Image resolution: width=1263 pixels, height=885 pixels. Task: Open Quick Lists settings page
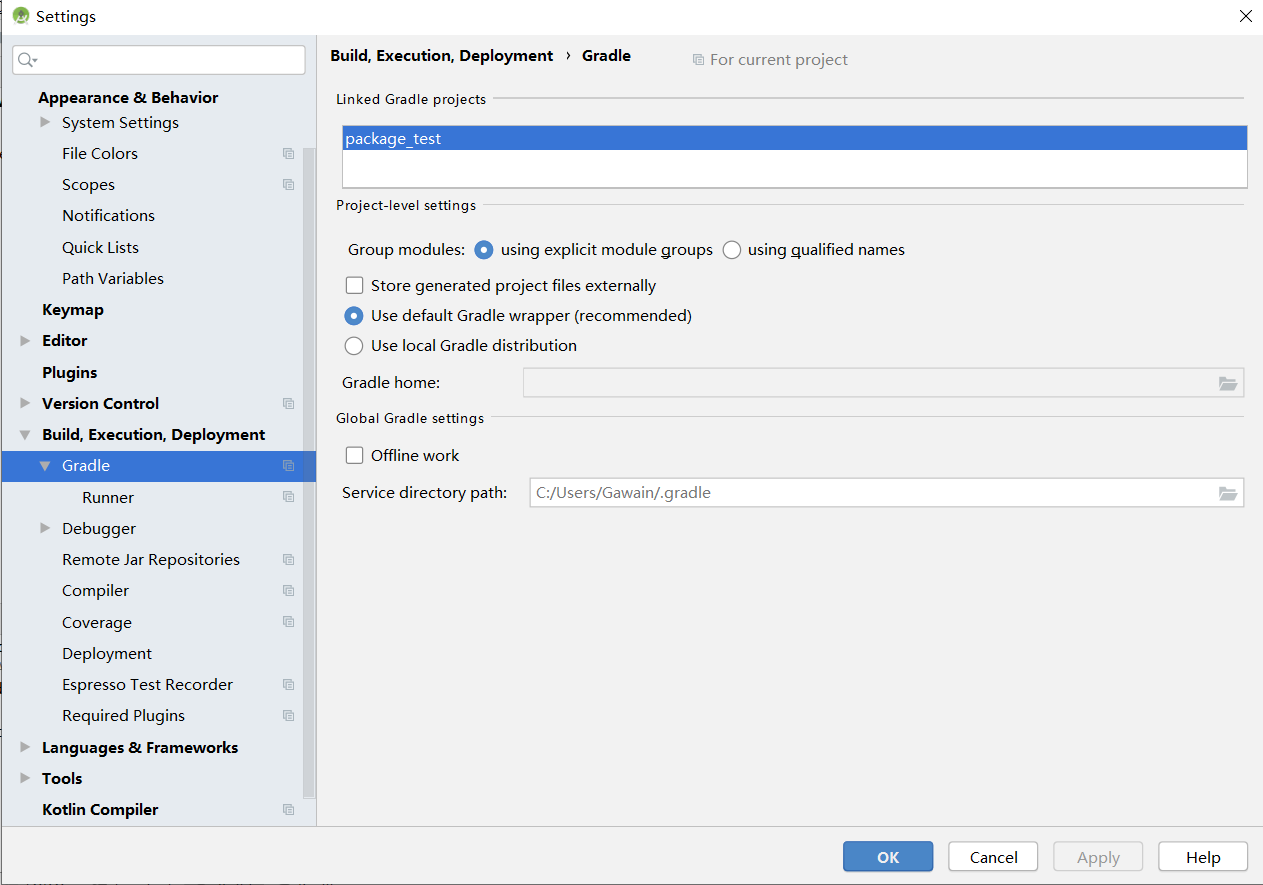[100, 248]
